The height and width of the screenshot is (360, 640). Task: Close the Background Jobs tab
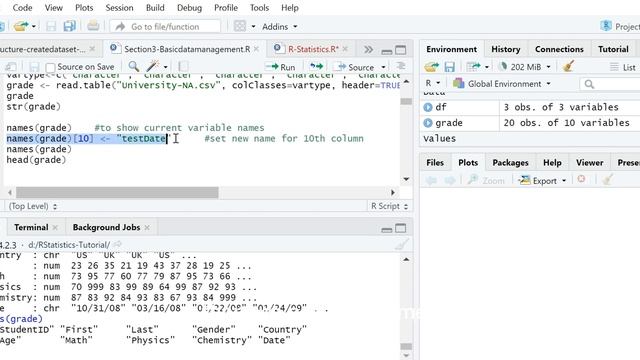click(x=147, y=227)
